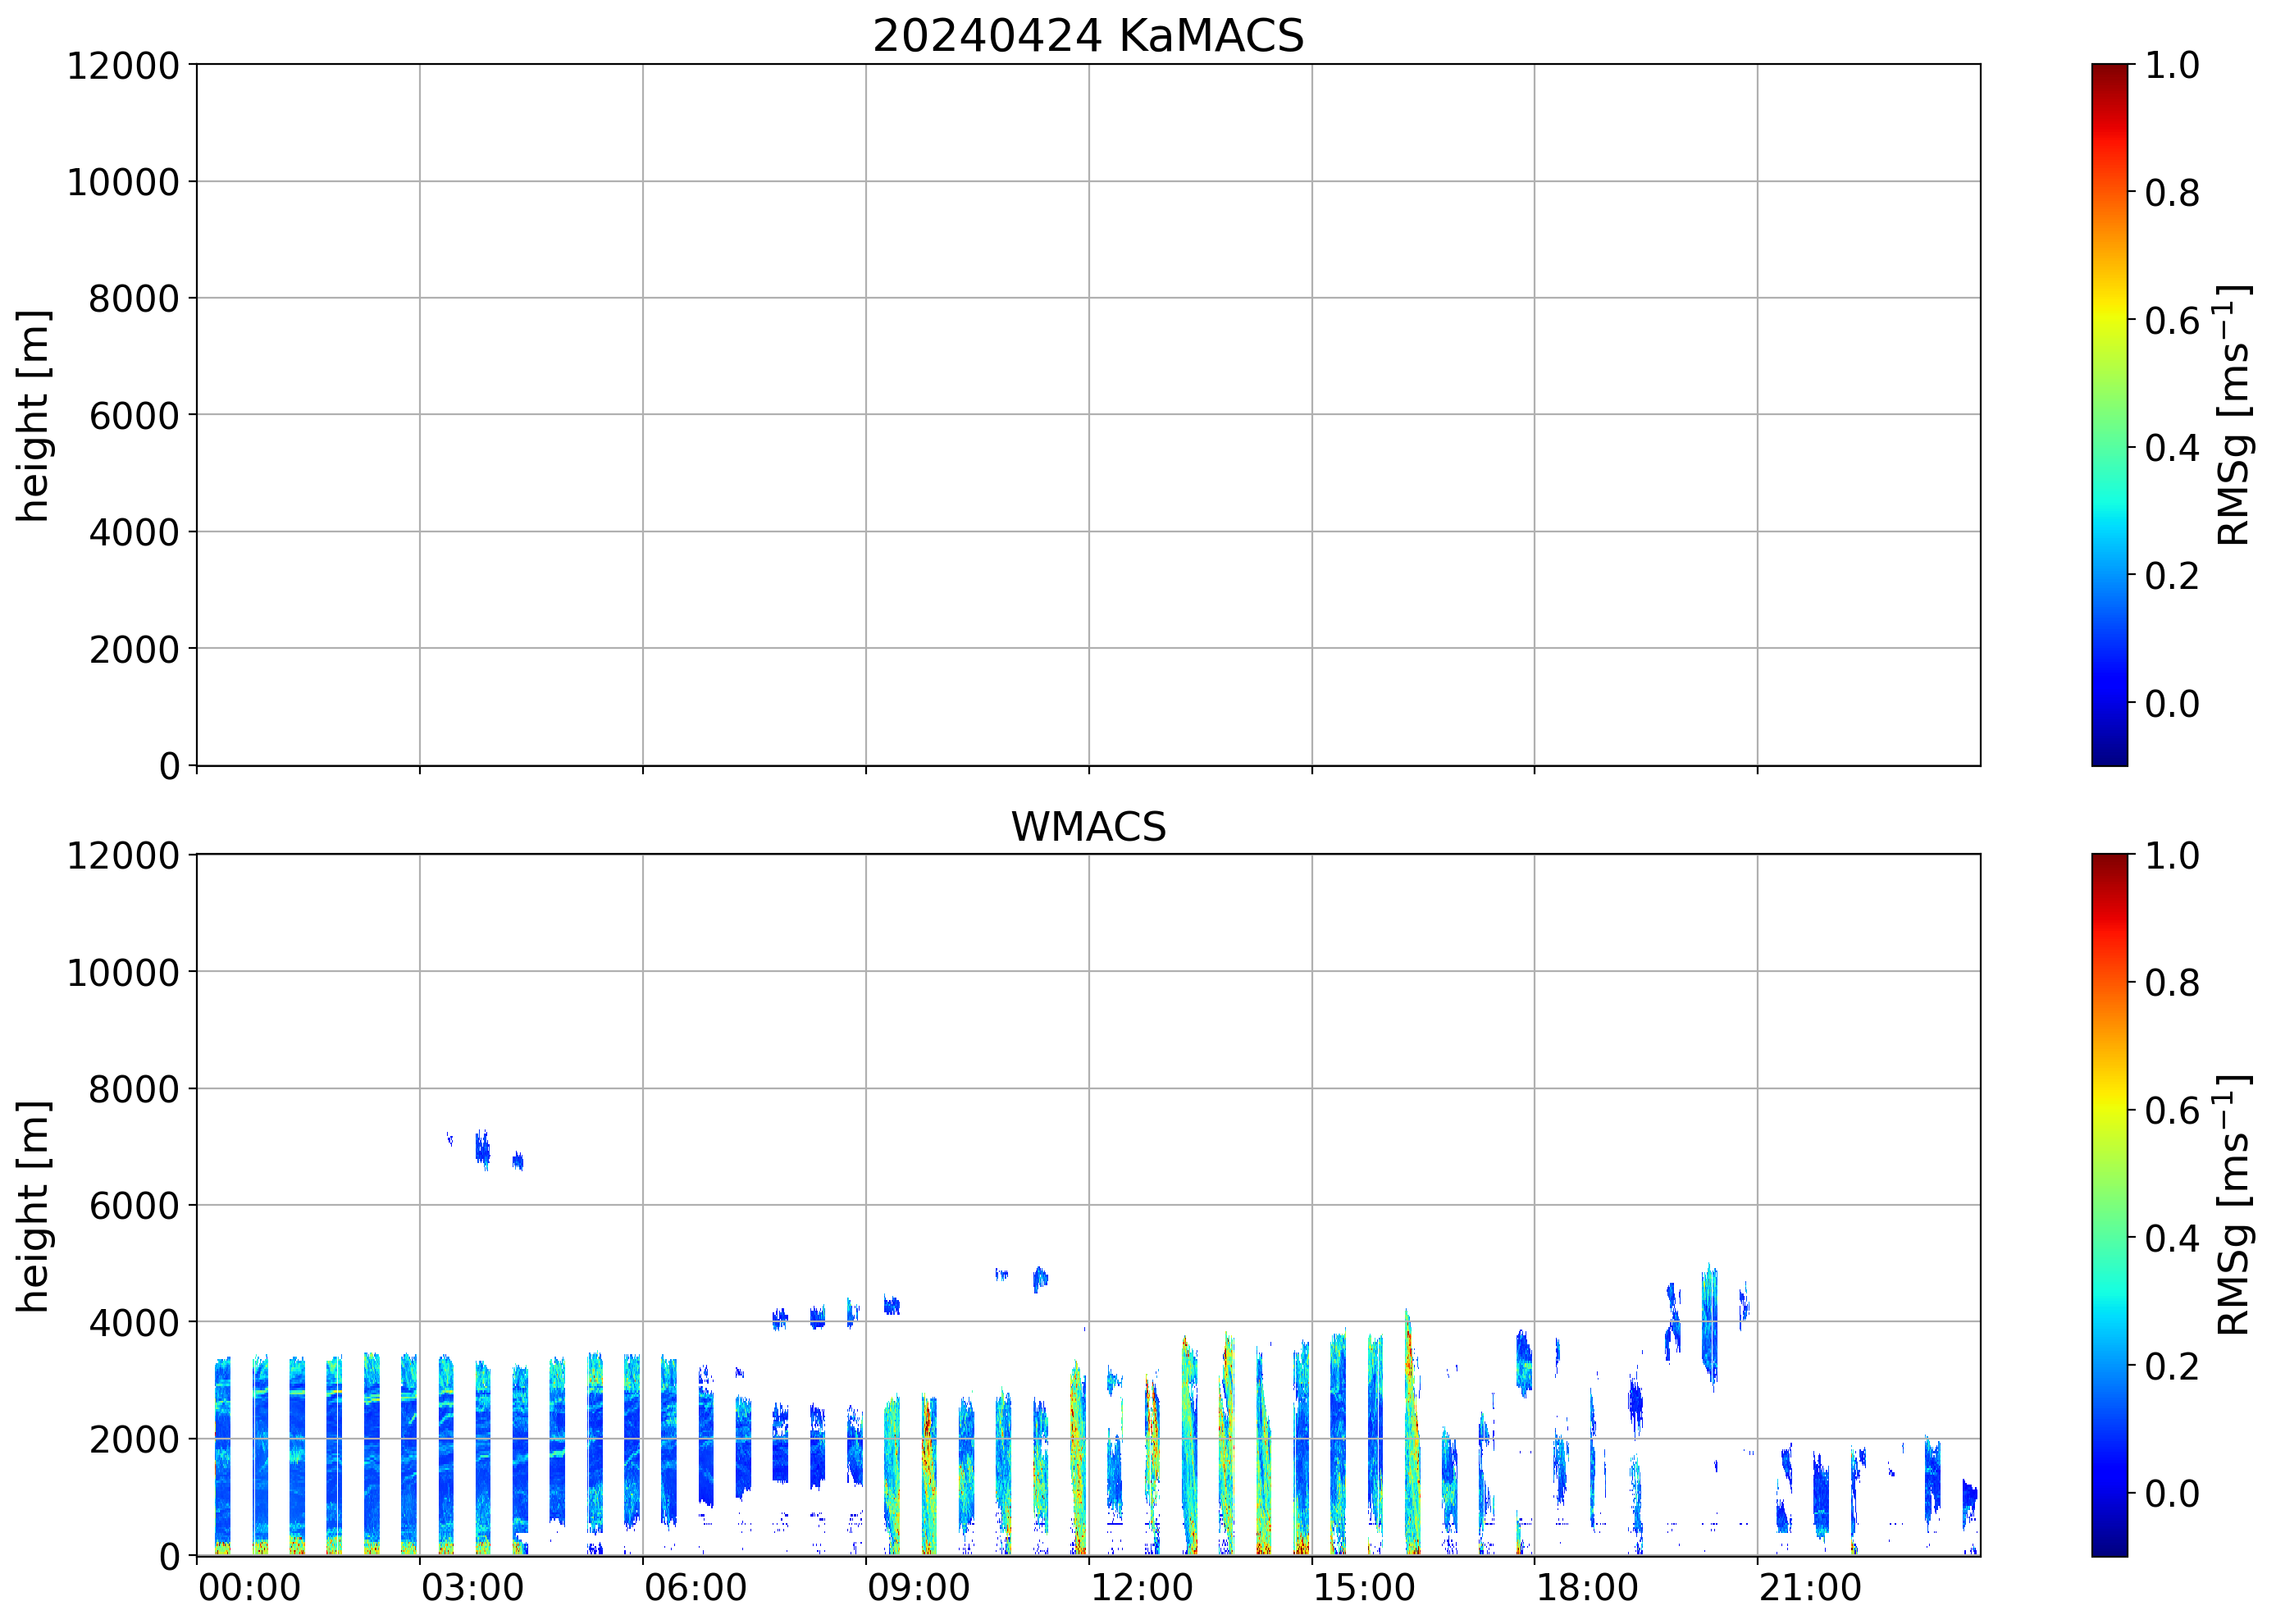Viewport: 2276px width, 1624px height.
Task: Click the 8000 tick label on the WMACS plot
Action: [133, 1089]
